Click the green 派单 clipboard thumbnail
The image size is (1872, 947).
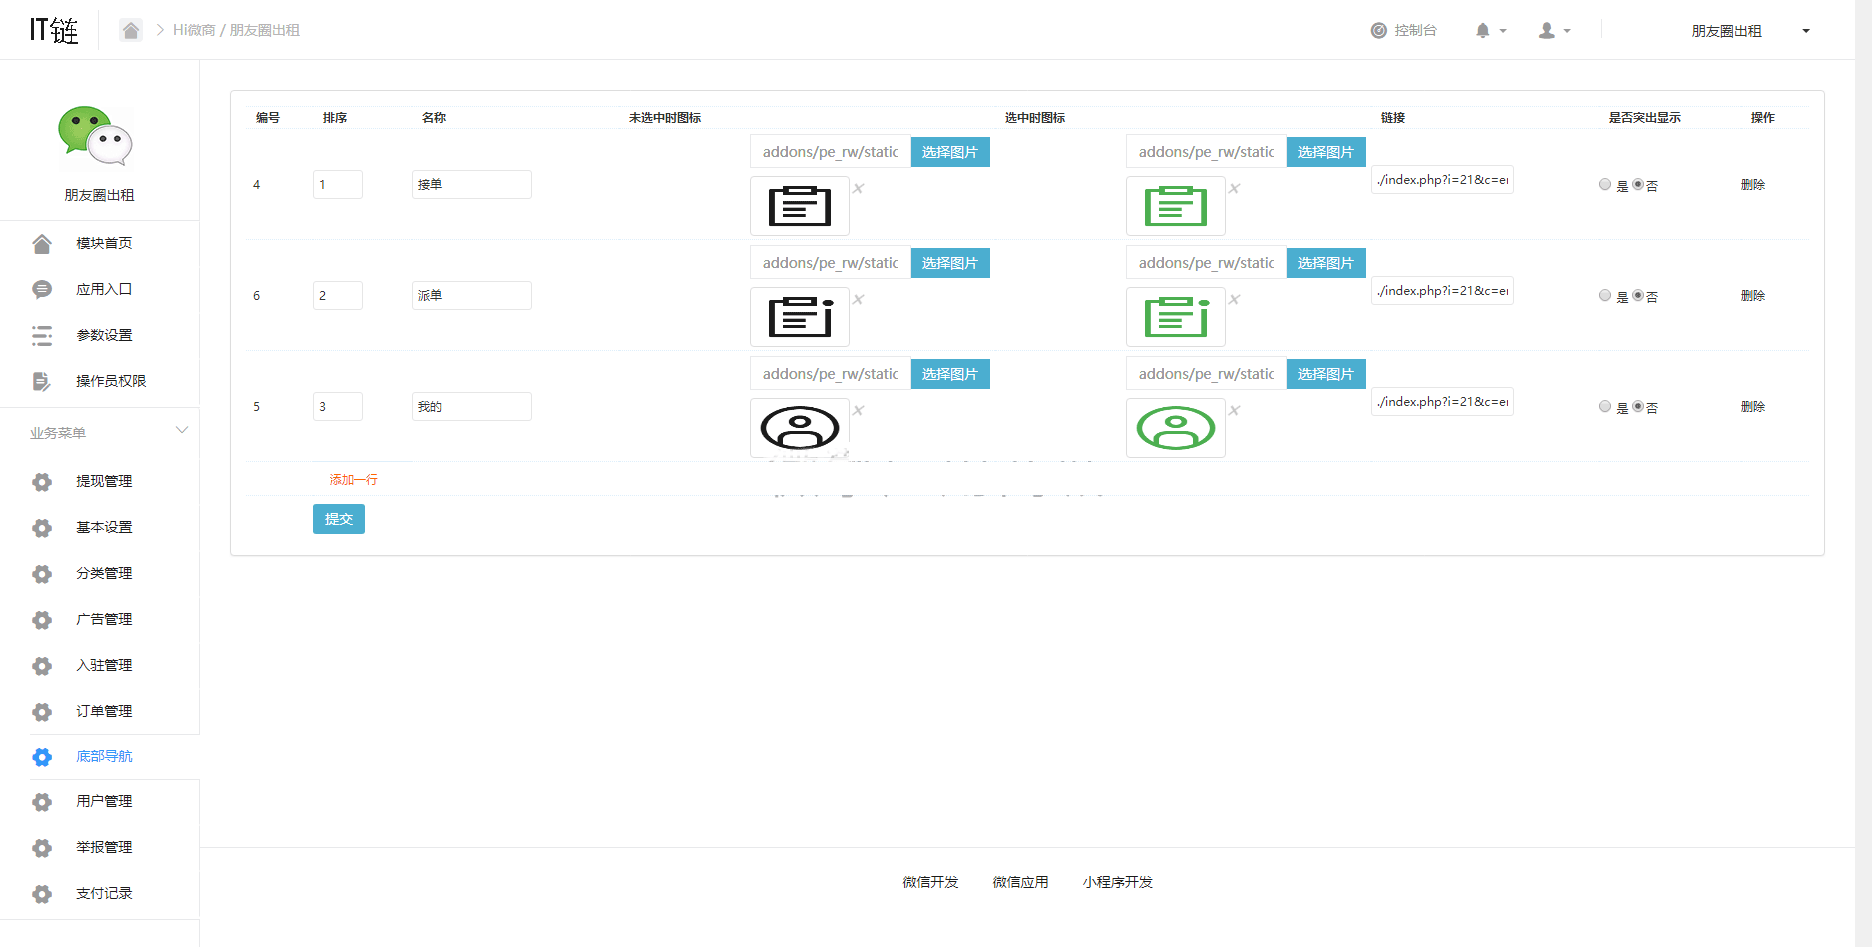[1176, 317]
